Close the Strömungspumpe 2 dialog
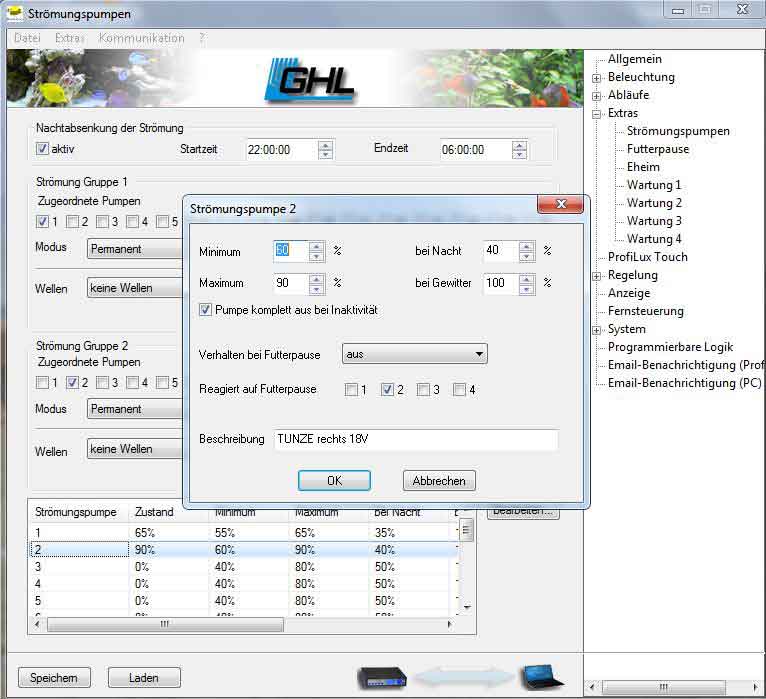766x699 pixels. pyautogui.click(x=560, y=205)
